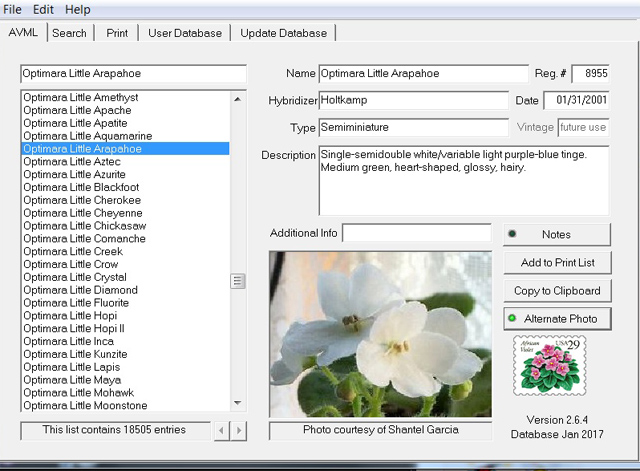The width and height of the screenshot is (640, 471).
Task: Select Optimara Little Cherokee in list
Action: [125, 200]
